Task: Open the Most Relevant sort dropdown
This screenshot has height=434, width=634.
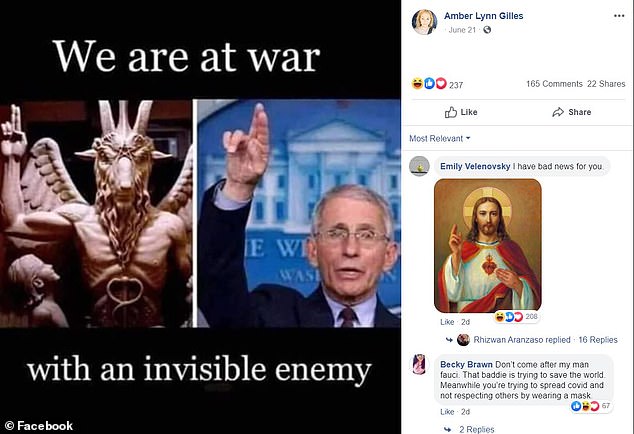Action: pyautogui.click(x=440, y=138)
